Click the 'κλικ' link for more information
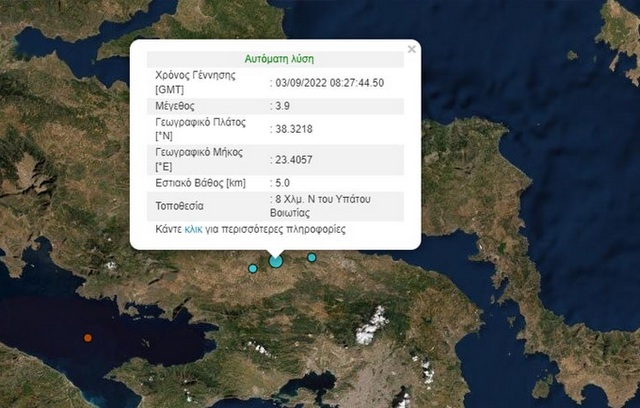Screen dimensions: 640x408 194,230
